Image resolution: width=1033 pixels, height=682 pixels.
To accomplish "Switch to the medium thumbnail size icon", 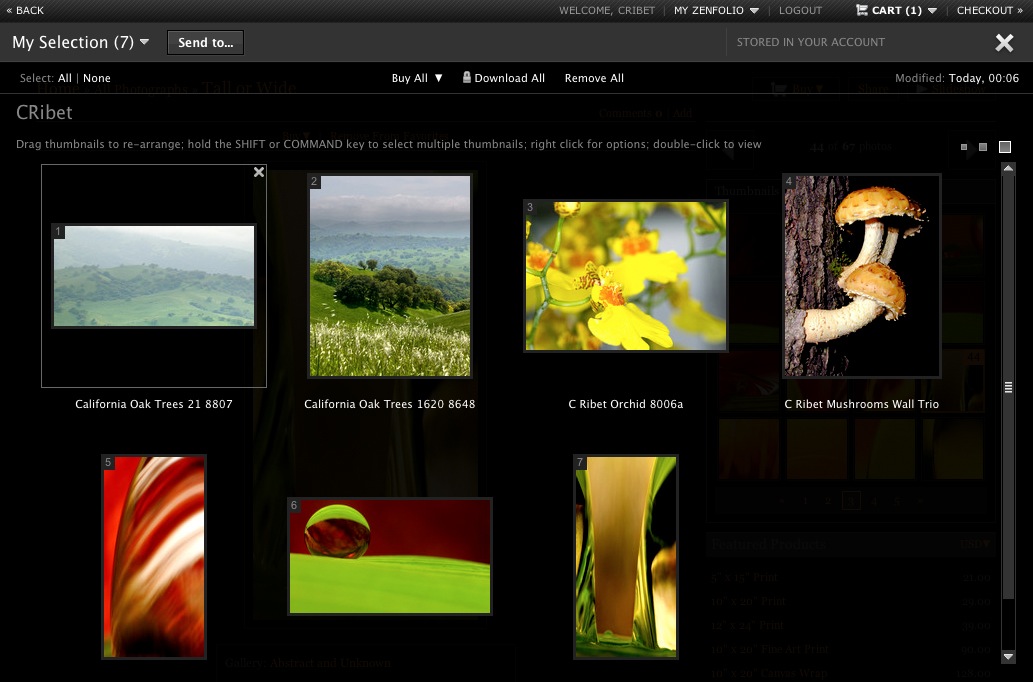I will (983, 147).
